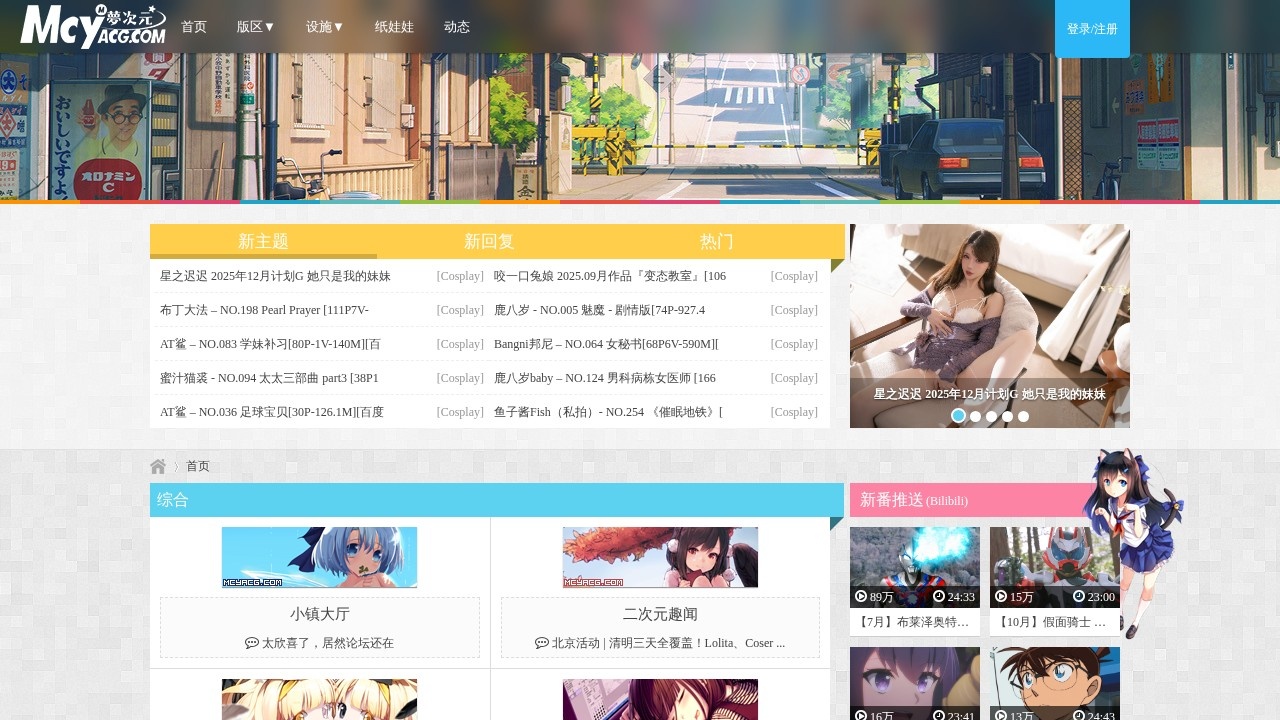Image resolution: width=1280 pixels, height=720 pixels.
Task: Click comment bubble icon under 二次元趣闻
Action: point(541,643)
